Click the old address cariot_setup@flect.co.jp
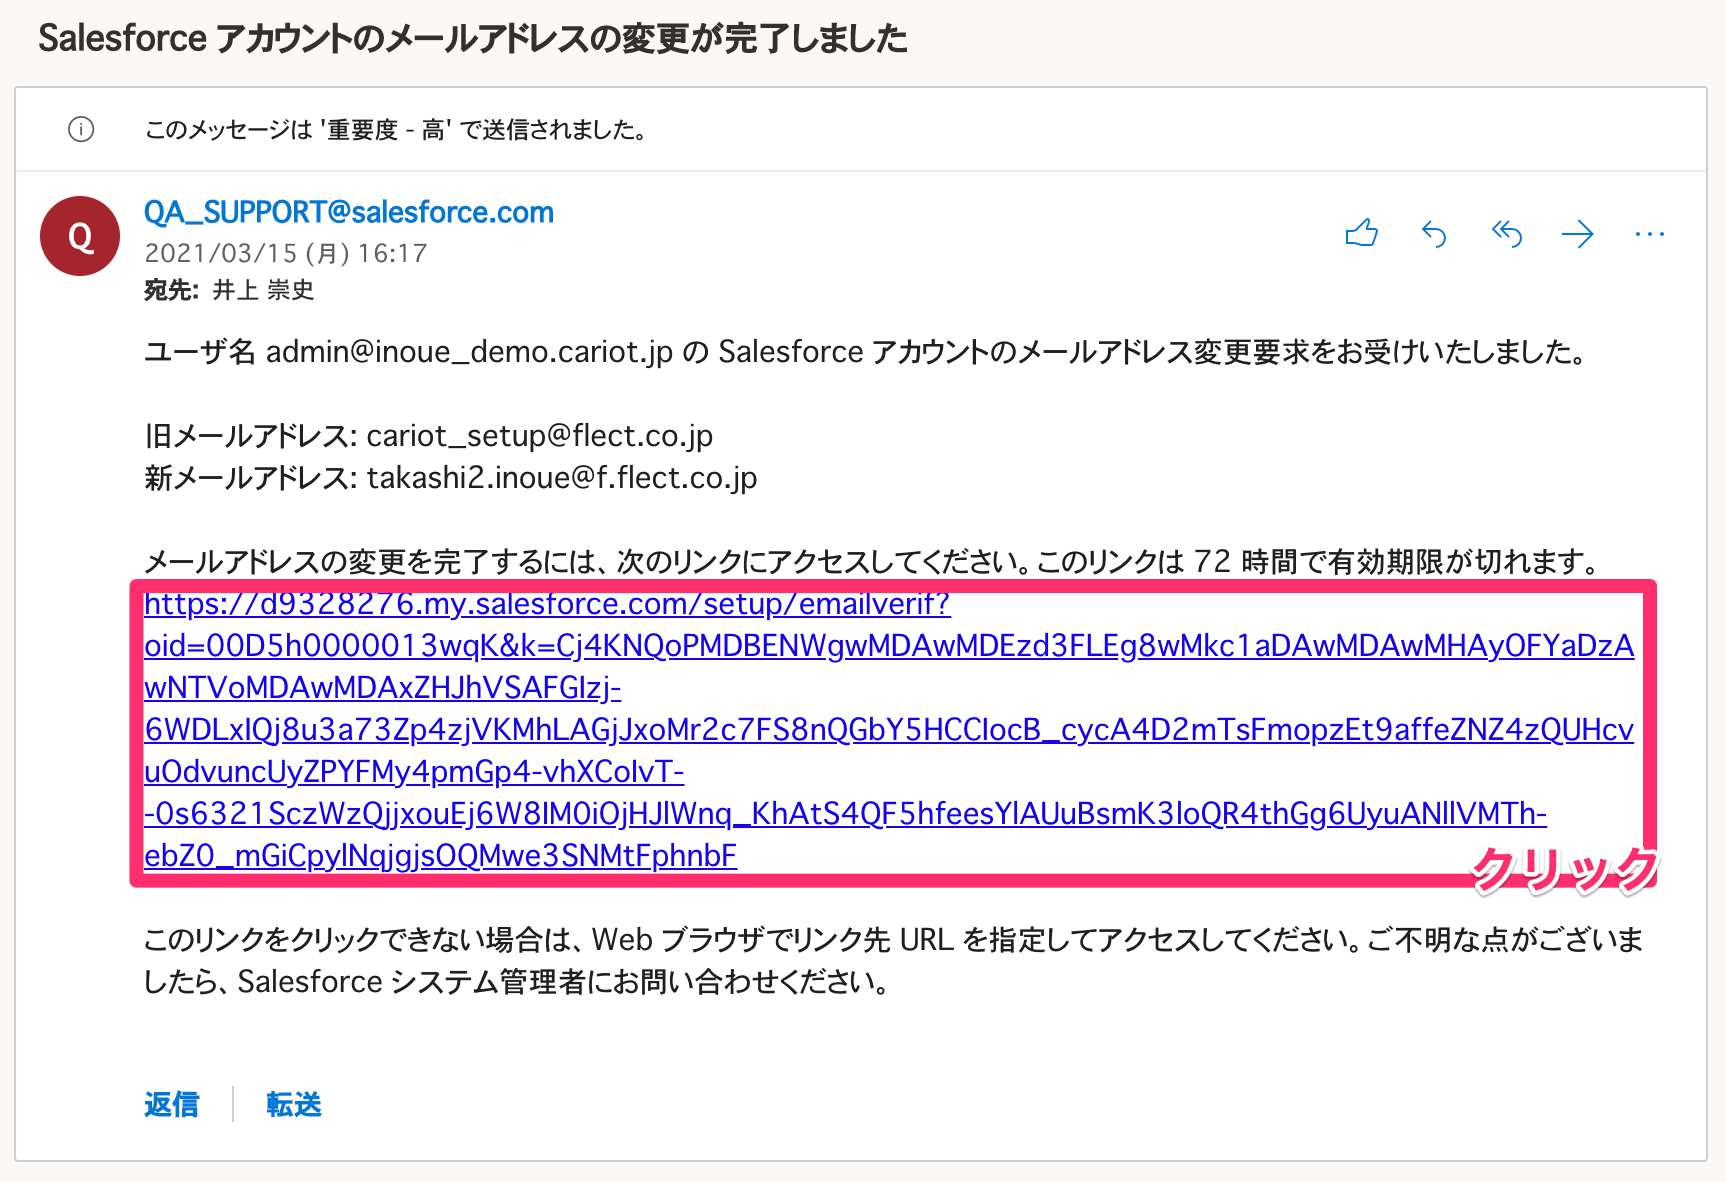Image resolution: width=1726 pixels, height=1182 pixels. pos(540,436)
